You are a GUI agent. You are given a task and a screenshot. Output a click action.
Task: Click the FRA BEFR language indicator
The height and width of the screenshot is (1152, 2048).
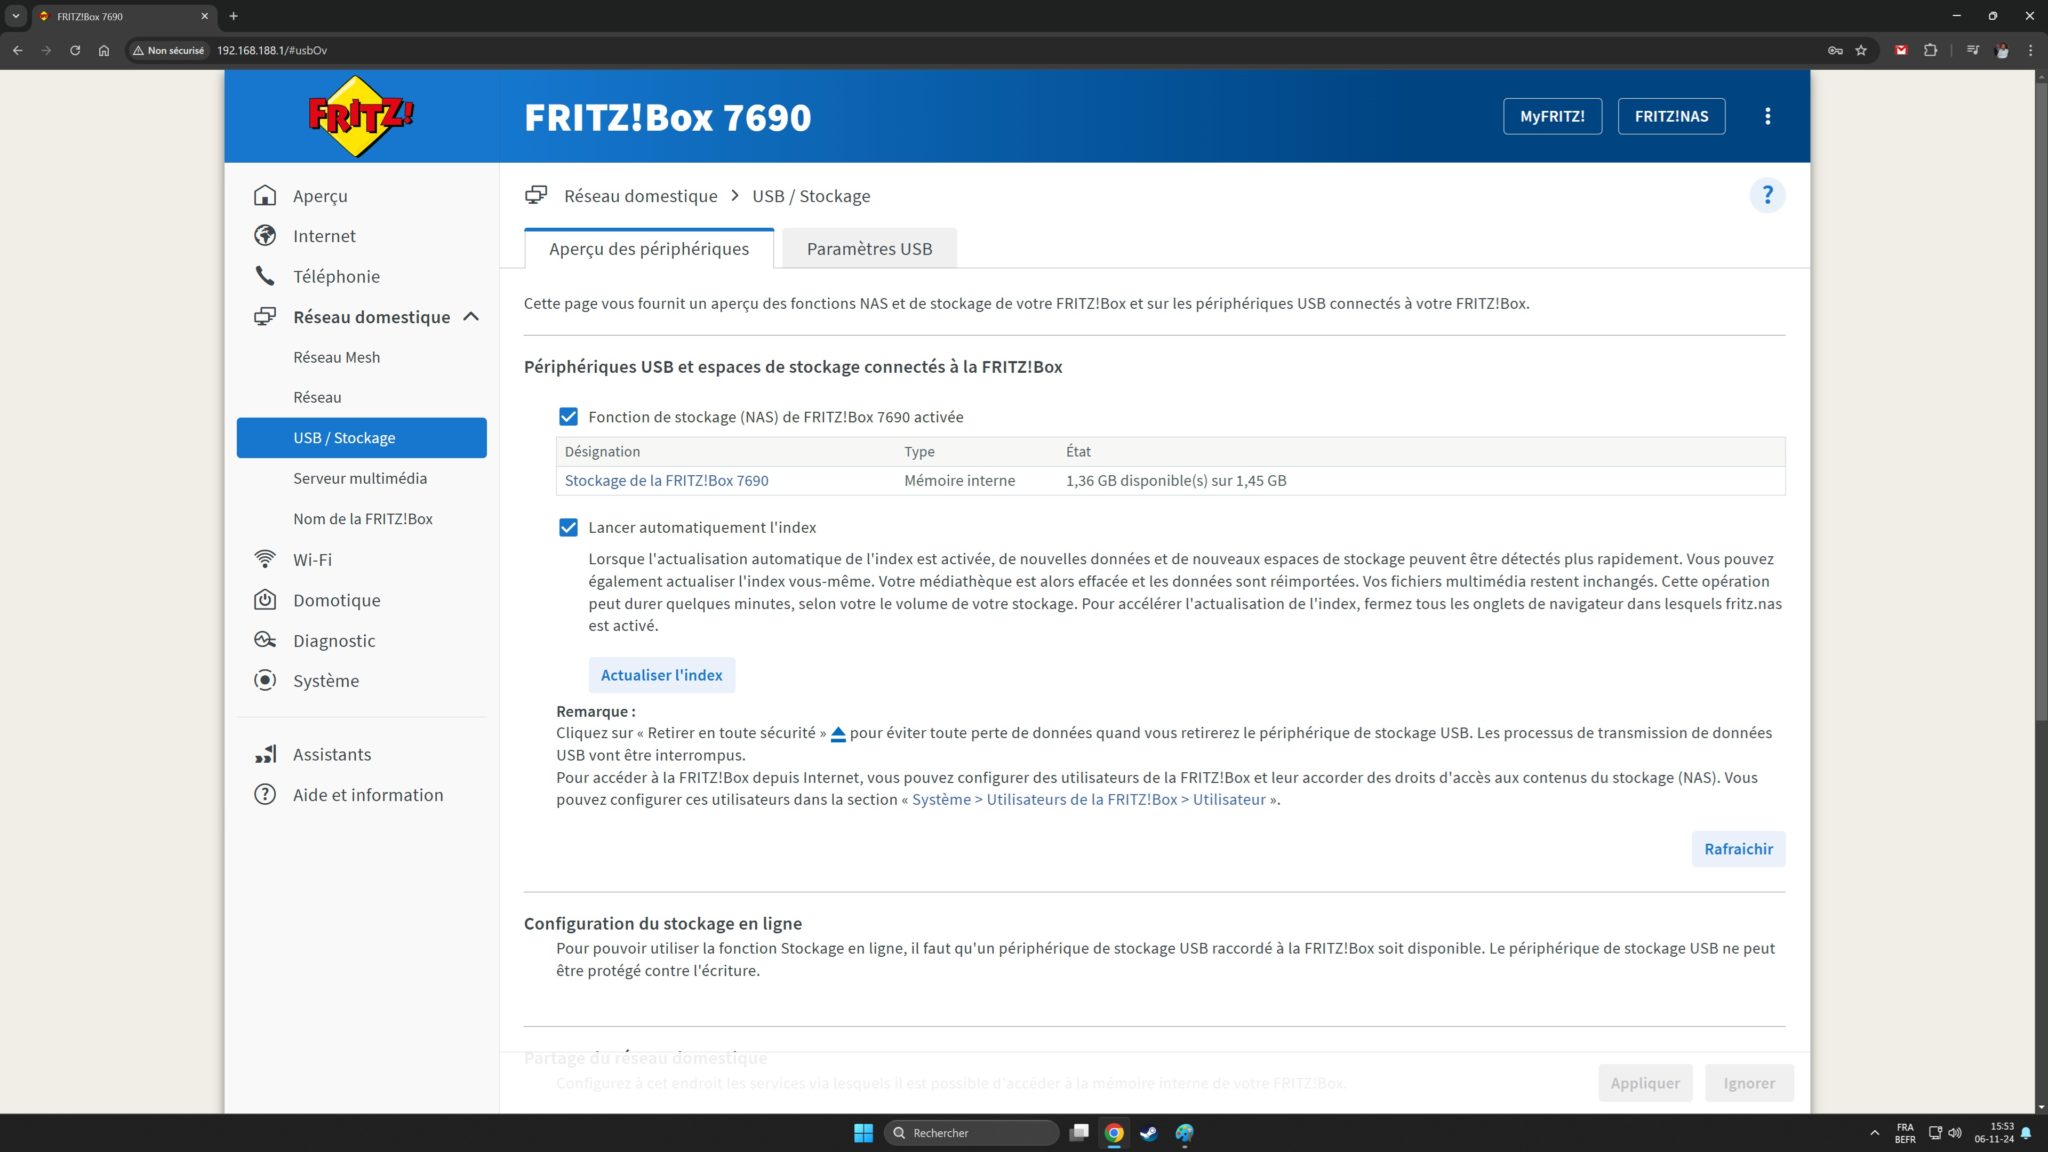point(1905,1133)
